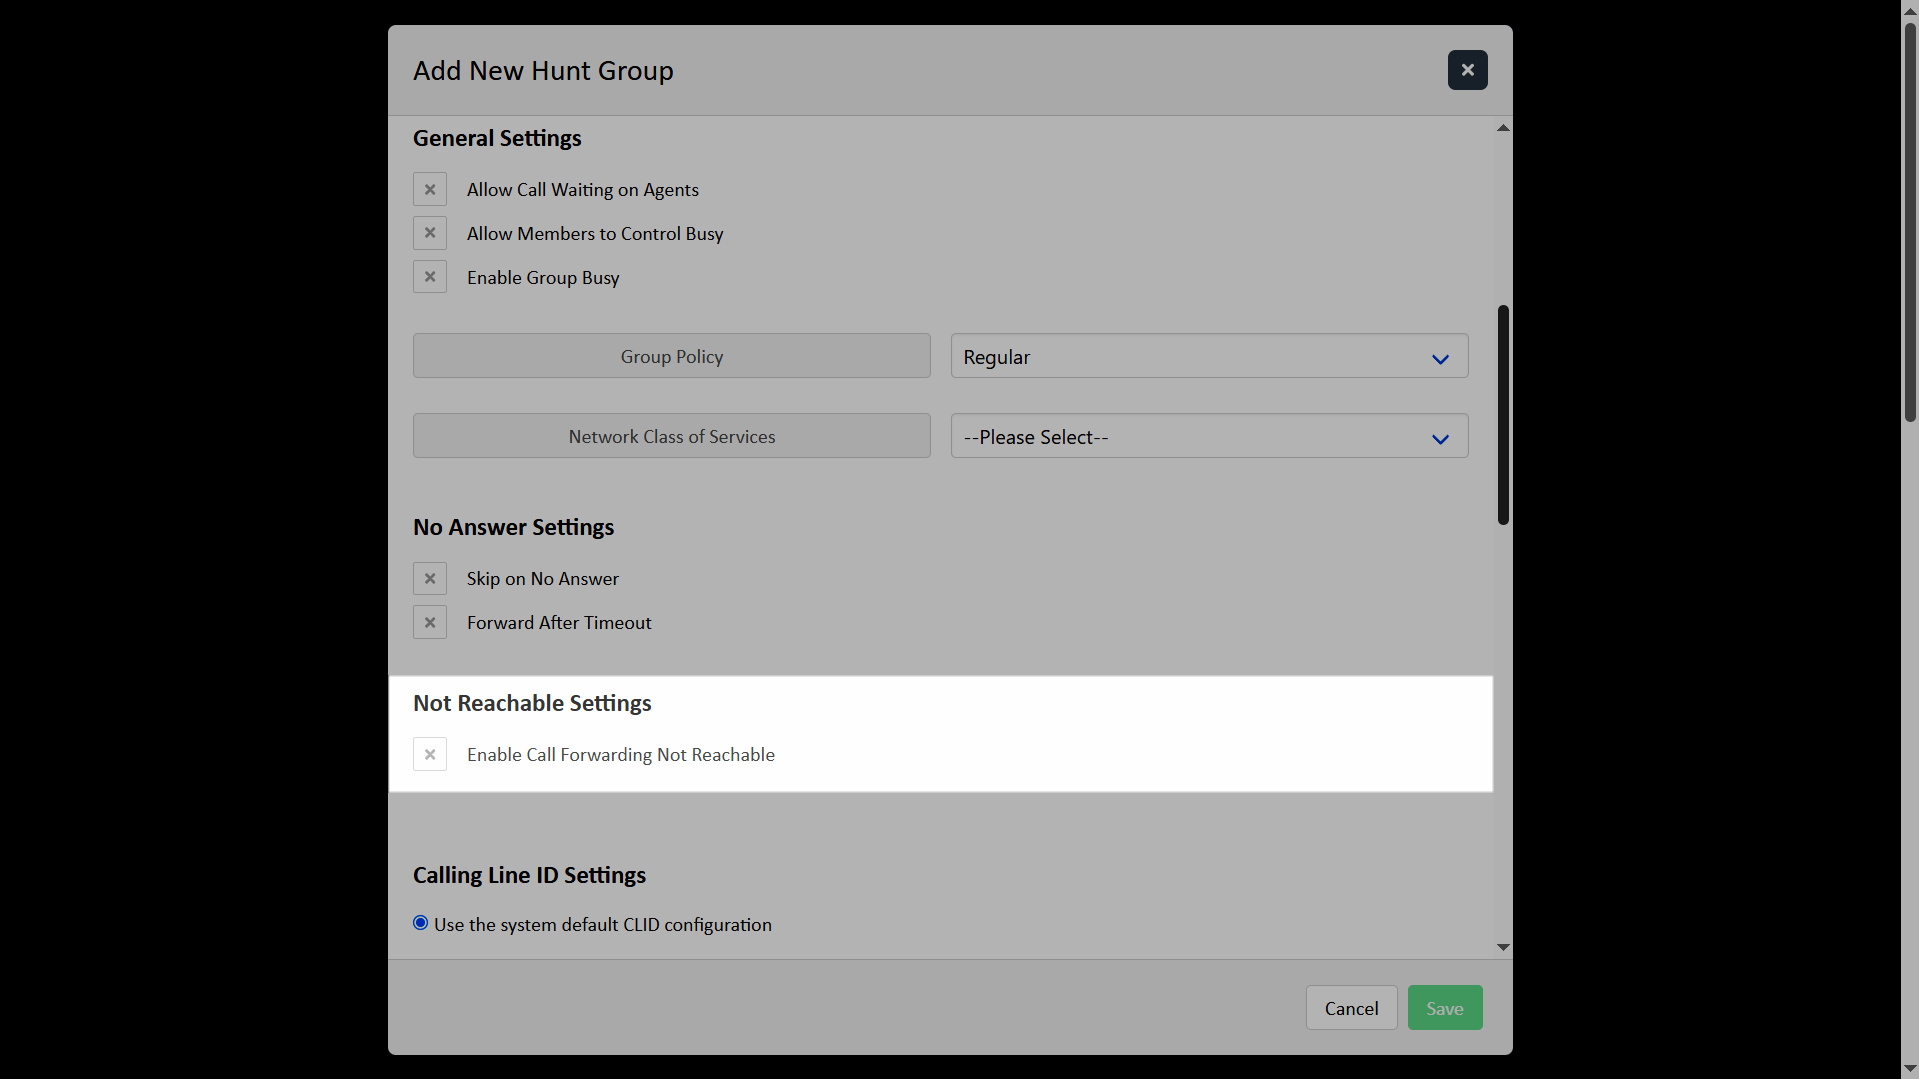Click the dialog scroll down arrow

pos(1503,947)
